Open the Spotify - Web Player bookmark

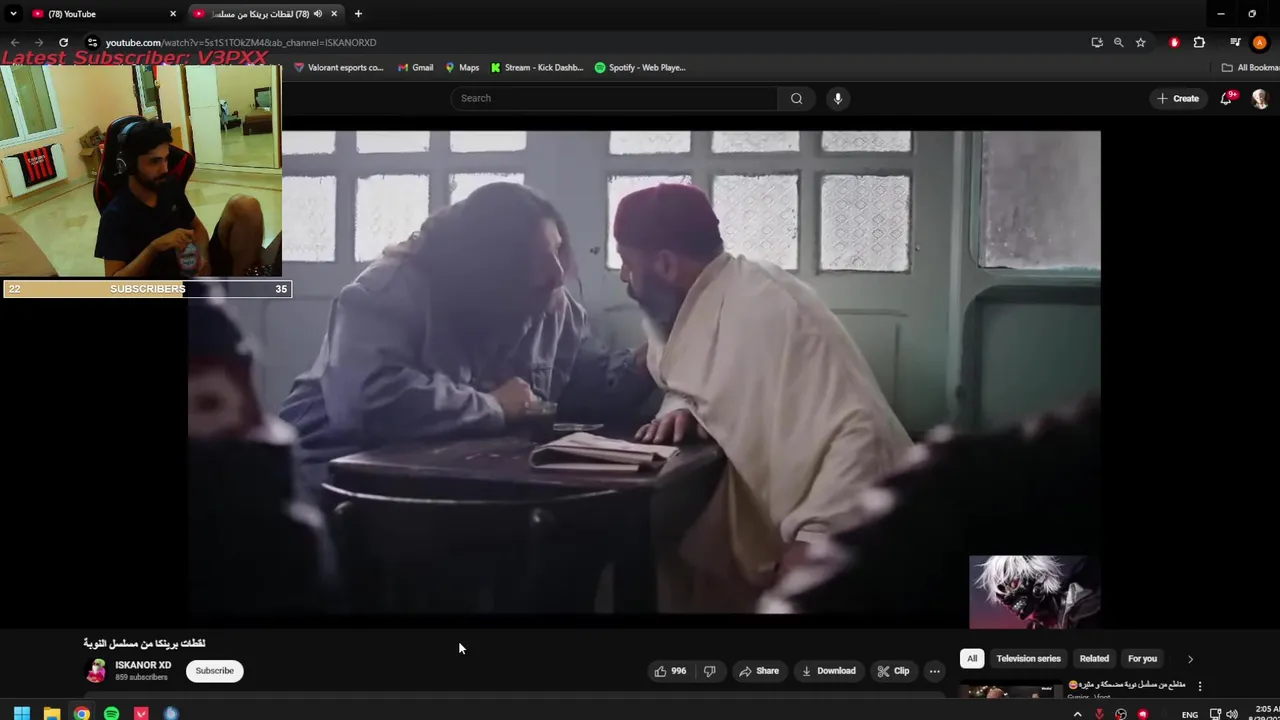(x=640, y=67)
